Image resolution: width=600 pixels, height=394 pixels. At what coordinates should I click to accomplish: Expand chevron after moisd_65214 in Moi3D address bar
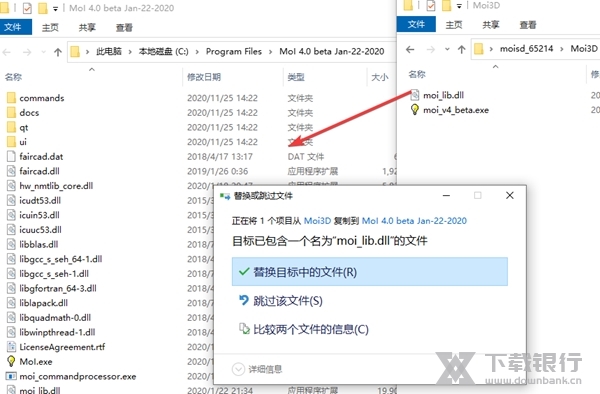tap(562, 49)
